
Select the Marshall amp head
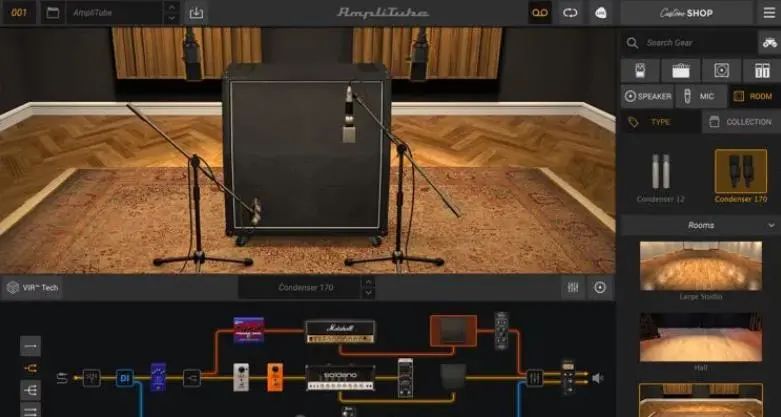click(340, 332)
